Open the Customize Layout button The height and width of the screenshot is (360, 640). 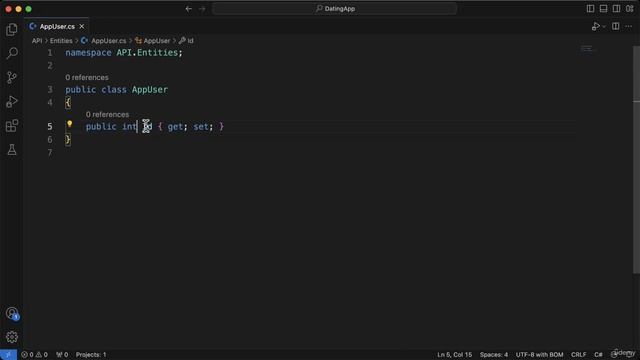[629, 9]
